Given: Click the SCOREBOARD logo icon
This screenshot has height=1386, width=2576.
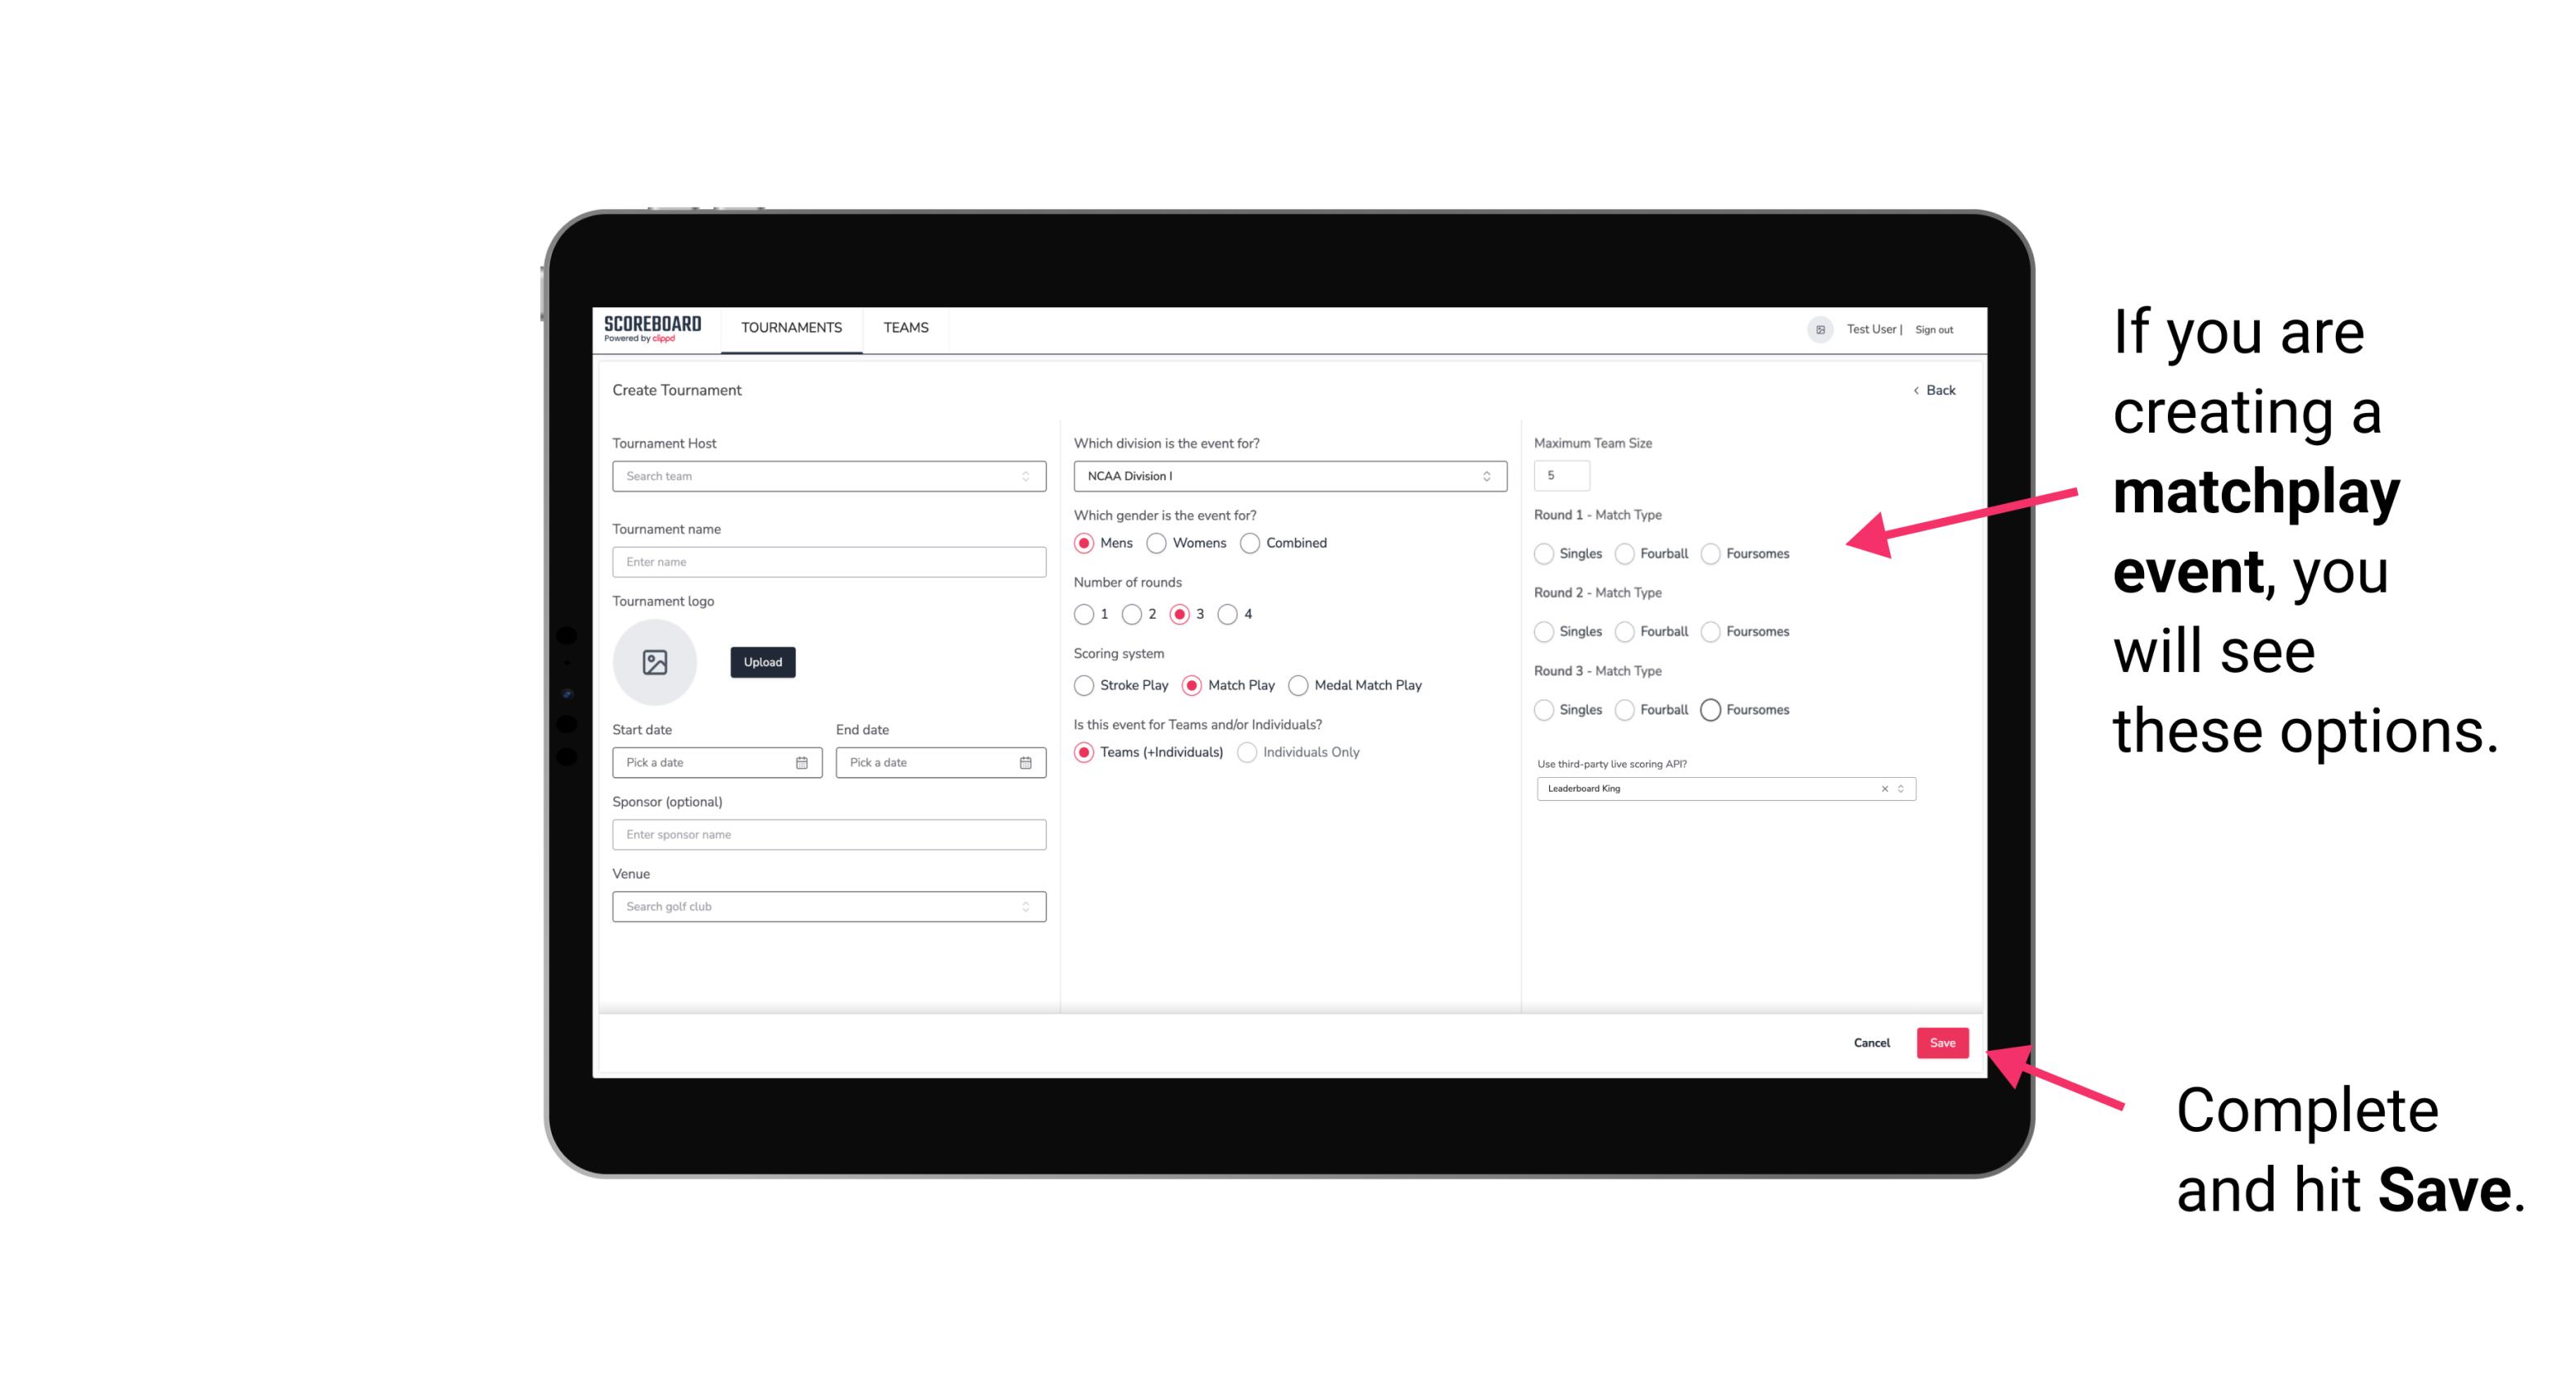Looking at the screenshot, I should click(653, 328).
